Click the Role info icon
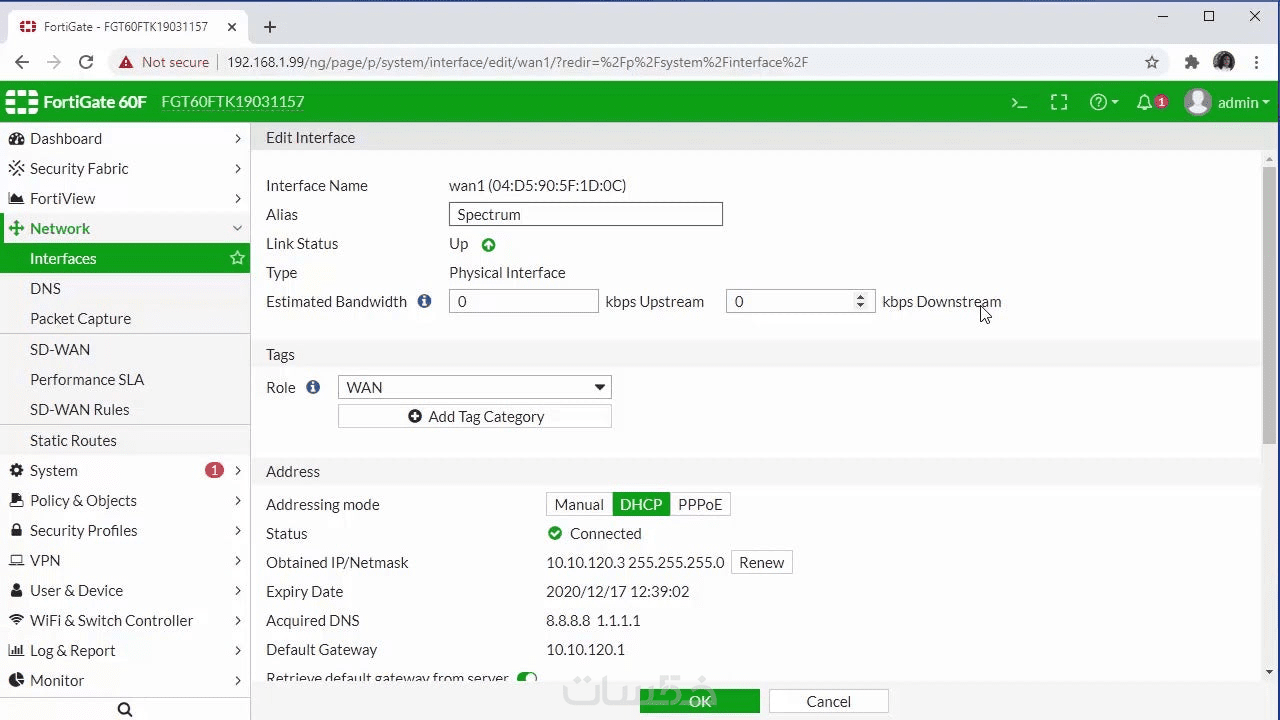 click(x=313, y=387)
